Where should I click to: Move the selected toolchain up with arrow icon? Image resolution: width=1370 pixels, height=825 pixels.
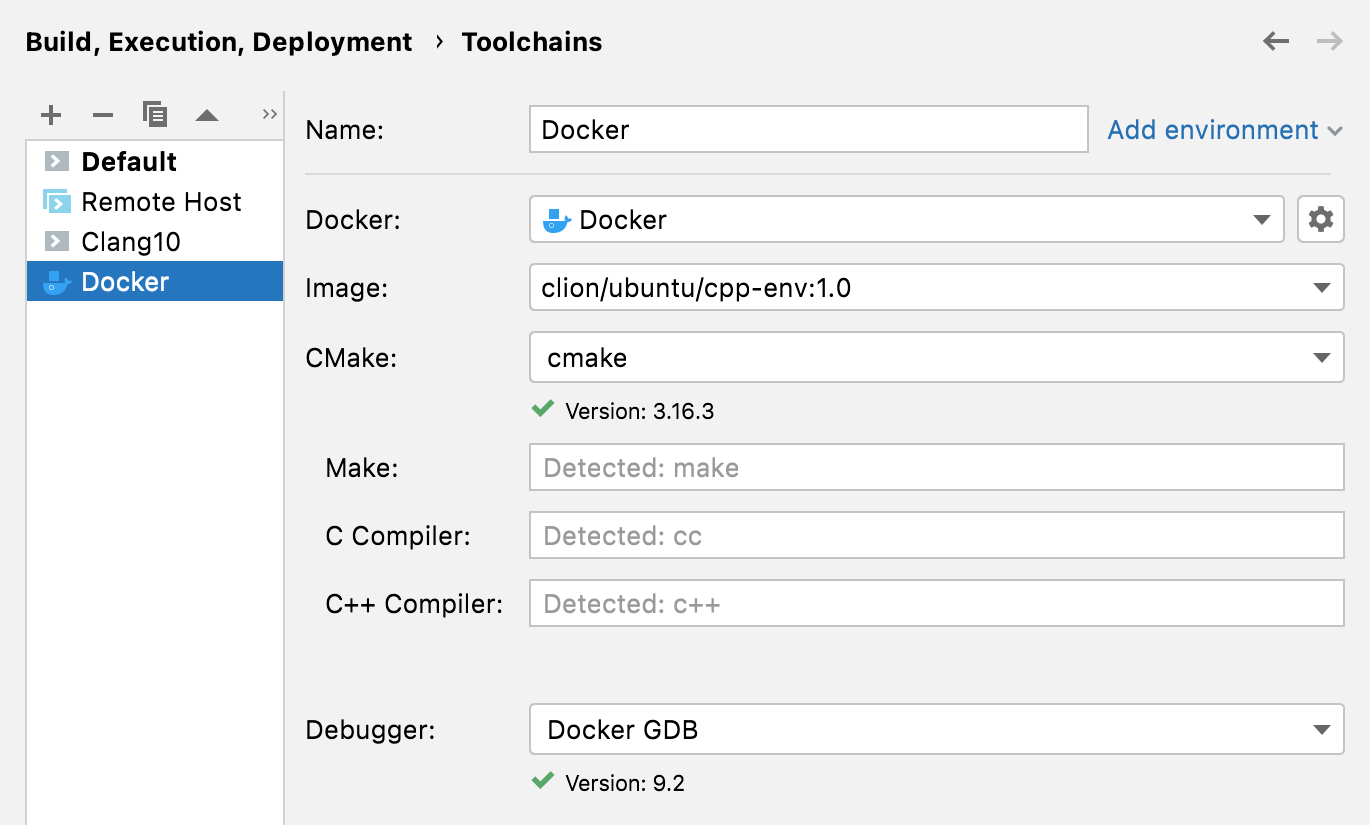pos(207,114)
